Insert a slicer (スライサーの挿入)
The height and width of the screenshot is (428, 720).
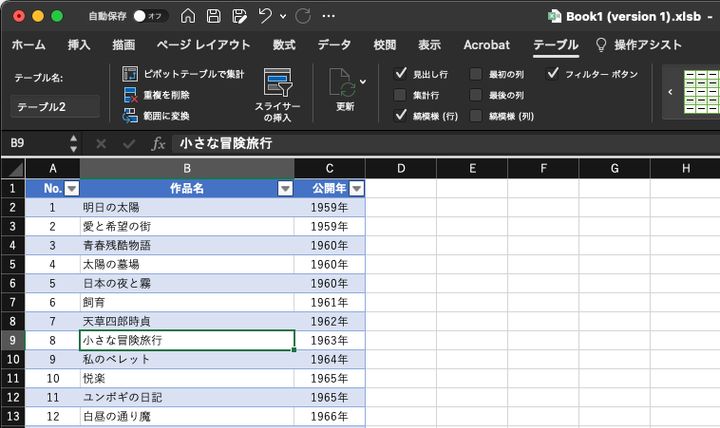click(x=276, y=94)
